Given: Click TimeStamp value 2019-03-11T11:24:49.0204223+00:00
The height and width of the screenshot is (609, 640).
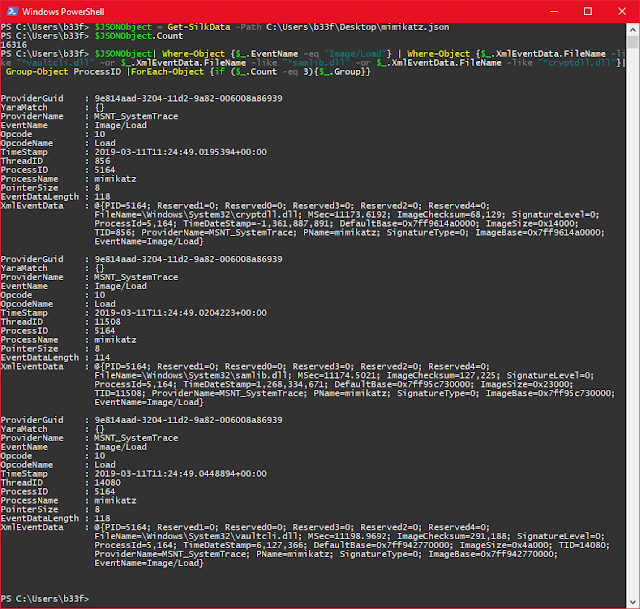Looking at the screenshot, I should (x=180, y=313).
